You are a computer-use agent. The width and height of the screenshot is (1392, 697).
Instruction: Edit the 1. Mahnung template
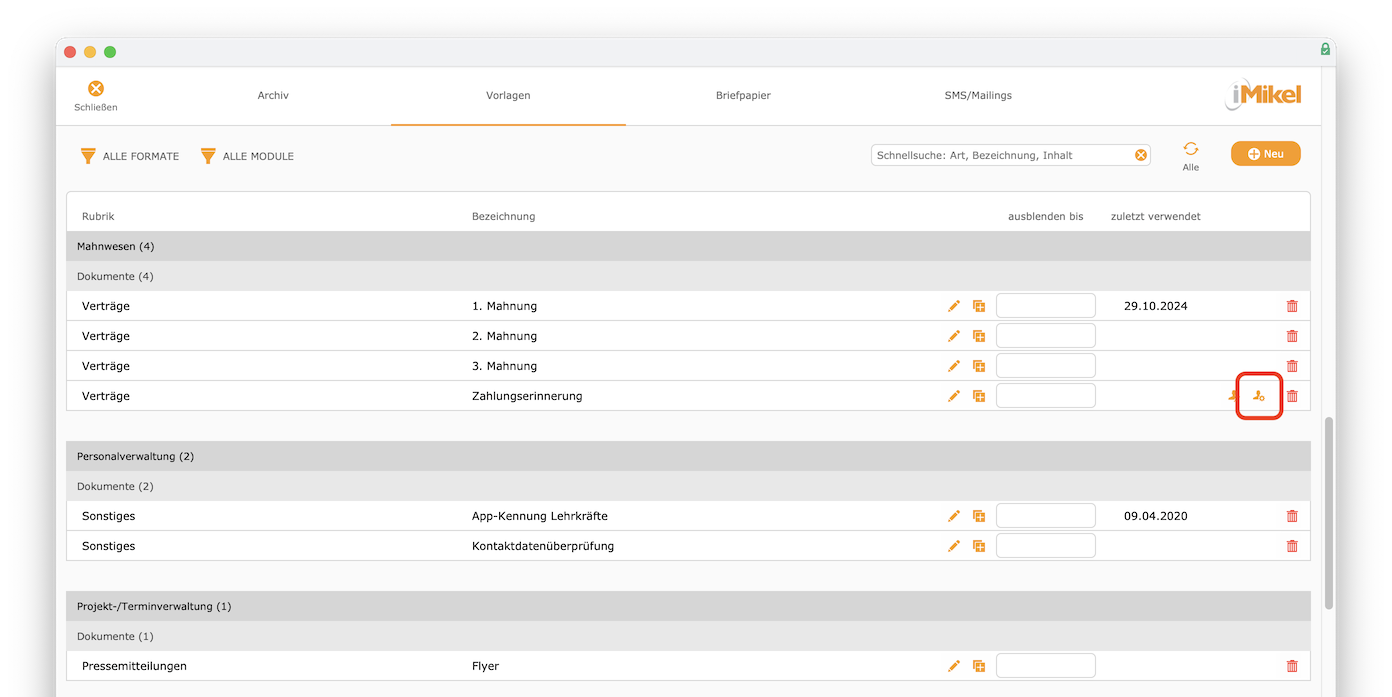point(954,306)
